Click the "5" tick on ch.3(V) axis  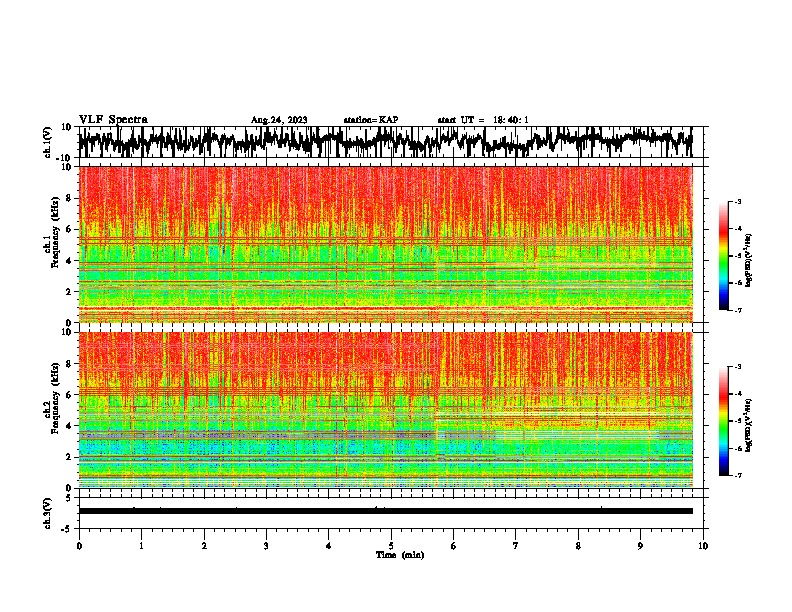70,498
